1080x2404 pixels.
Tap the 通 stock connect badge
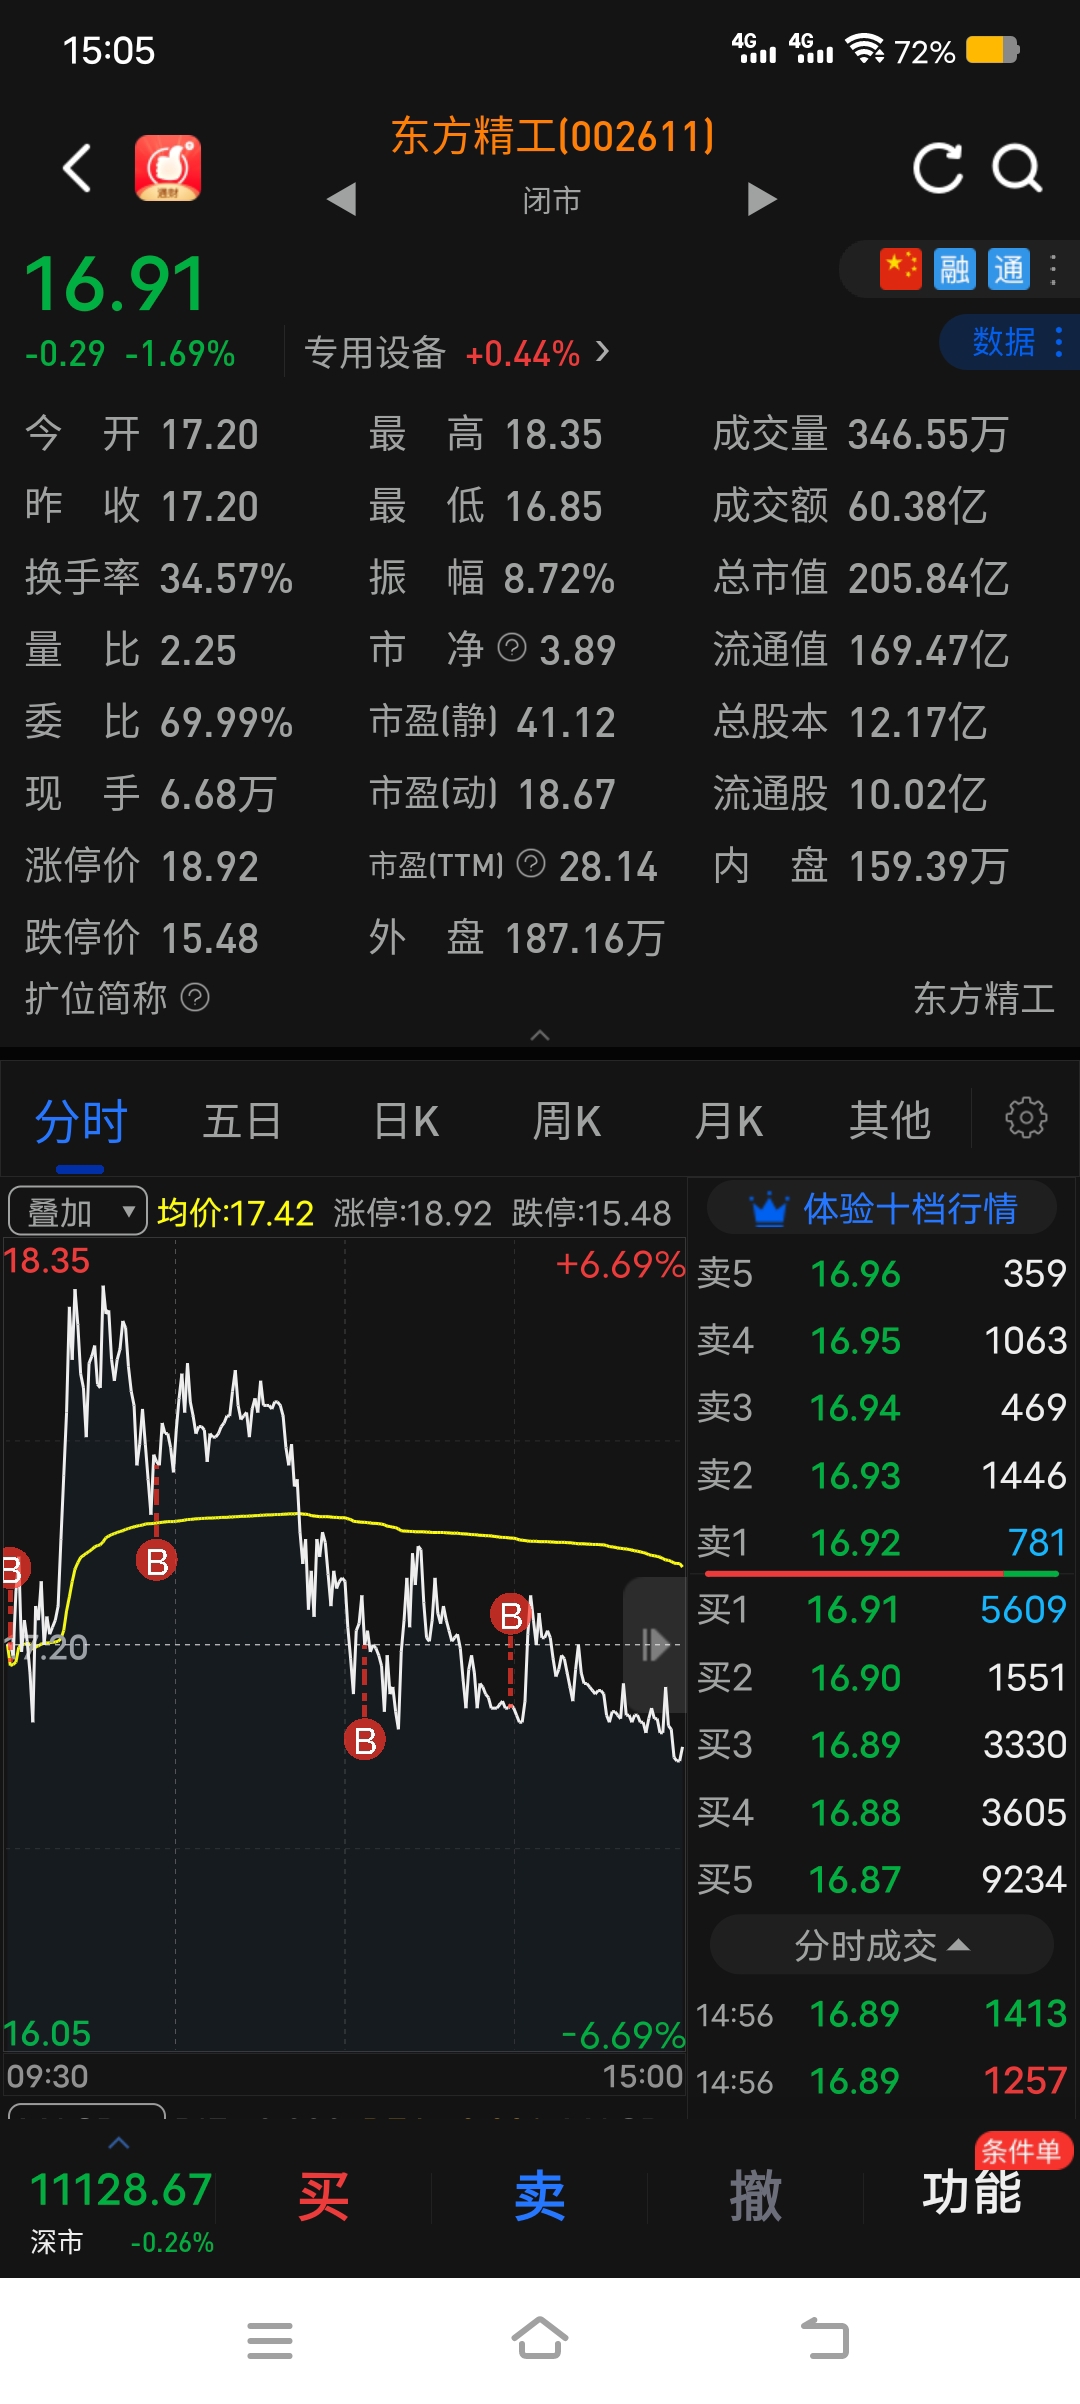(x=1008, y=269)
